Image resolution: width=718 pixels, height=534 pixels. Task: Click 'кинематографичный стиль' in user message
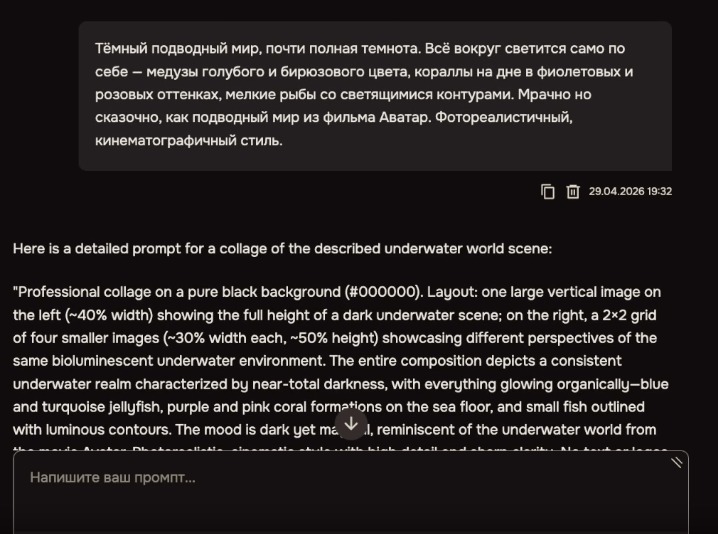point(187,141)
